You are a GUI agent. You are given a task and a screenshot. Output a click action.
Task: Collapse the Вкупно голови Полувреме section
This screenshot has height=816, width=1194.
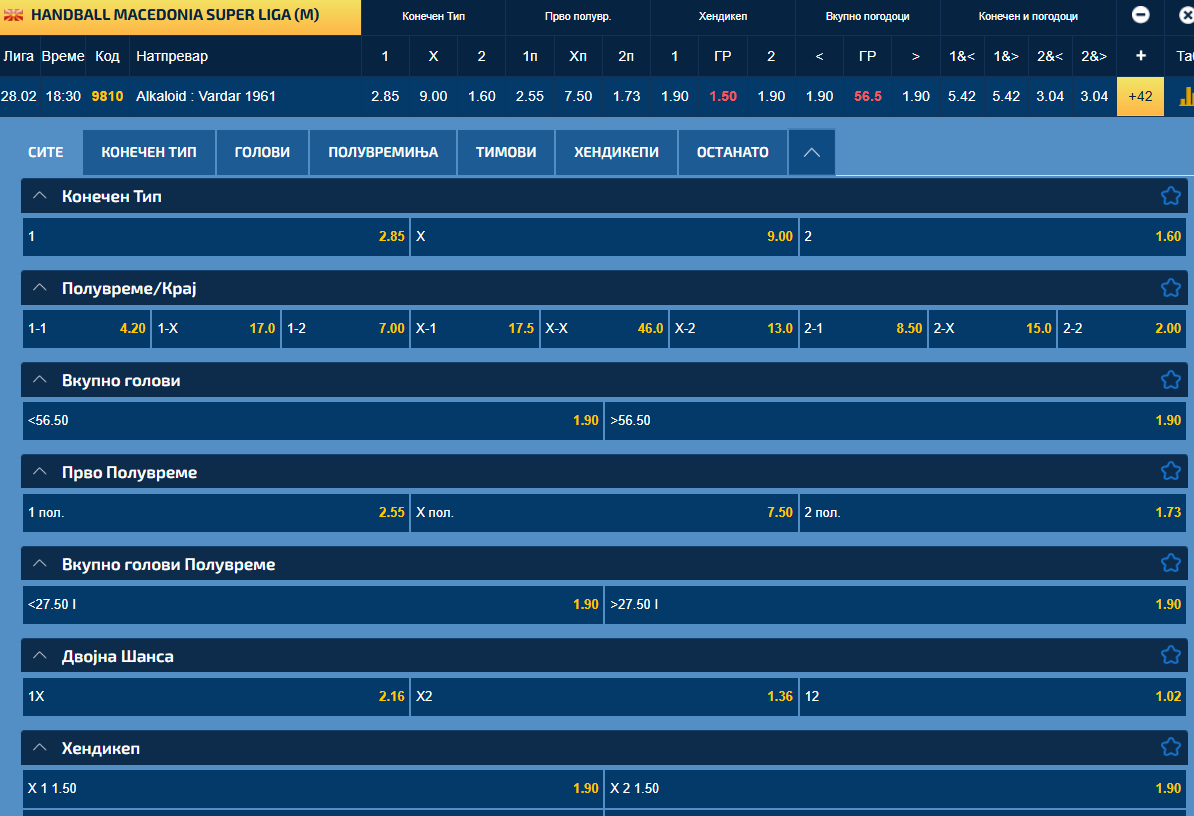(40, 564)
